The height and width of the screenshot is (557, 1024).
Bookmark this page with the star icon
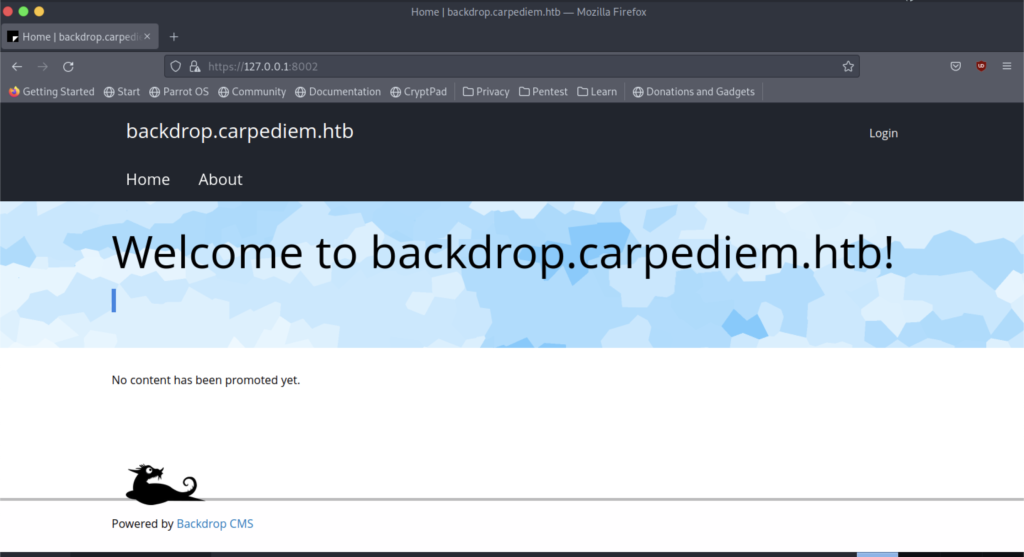click(x=848, y=66)
